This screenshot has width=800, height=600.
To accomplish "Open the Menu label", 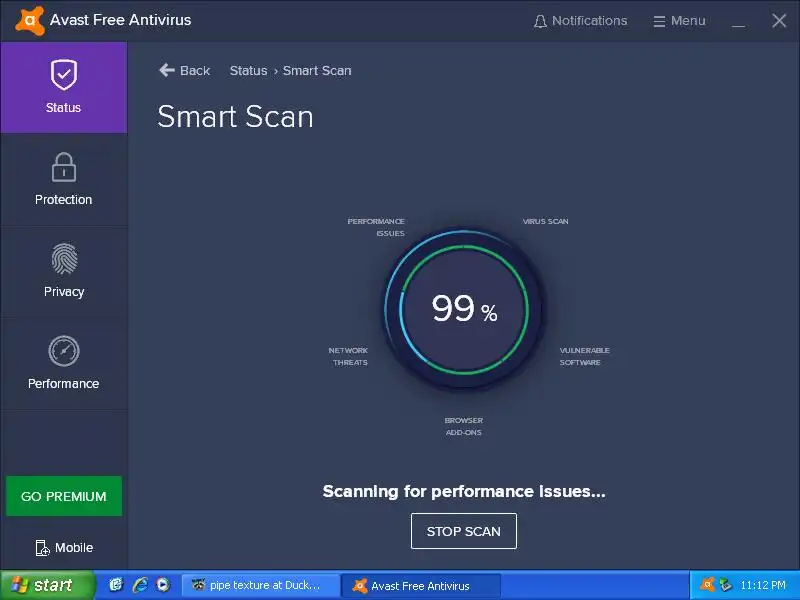I will tap(688, 21).
